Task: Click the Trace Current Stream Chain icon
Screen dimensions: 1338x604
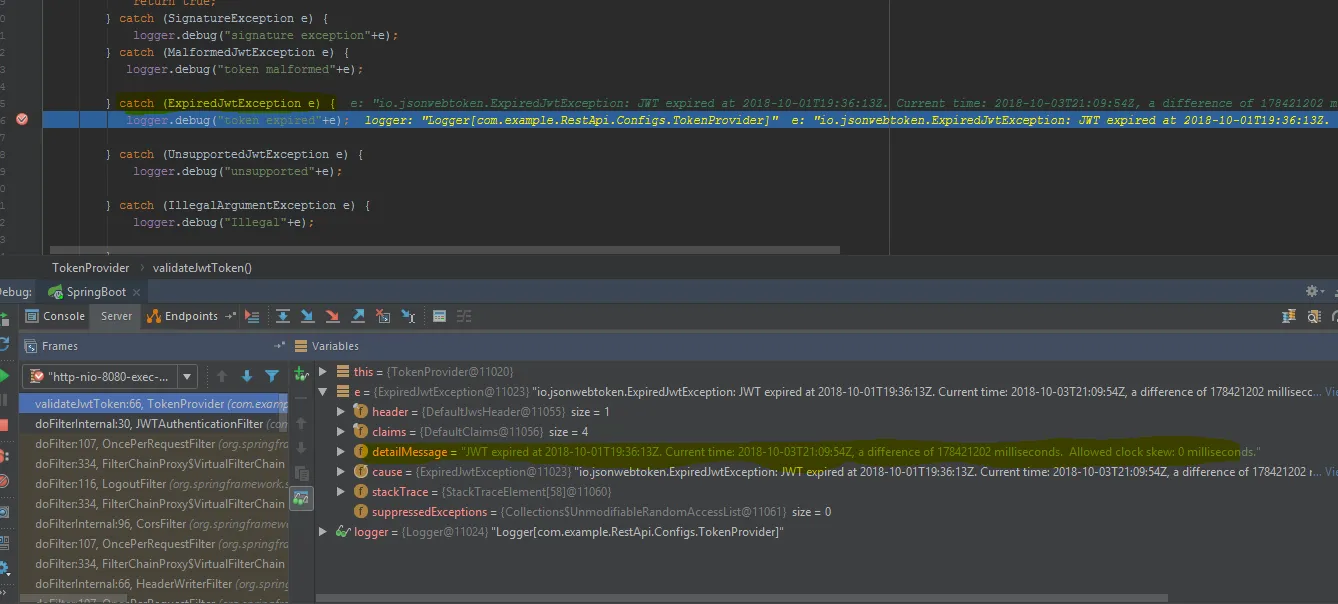Action: [x=464, y=316]
